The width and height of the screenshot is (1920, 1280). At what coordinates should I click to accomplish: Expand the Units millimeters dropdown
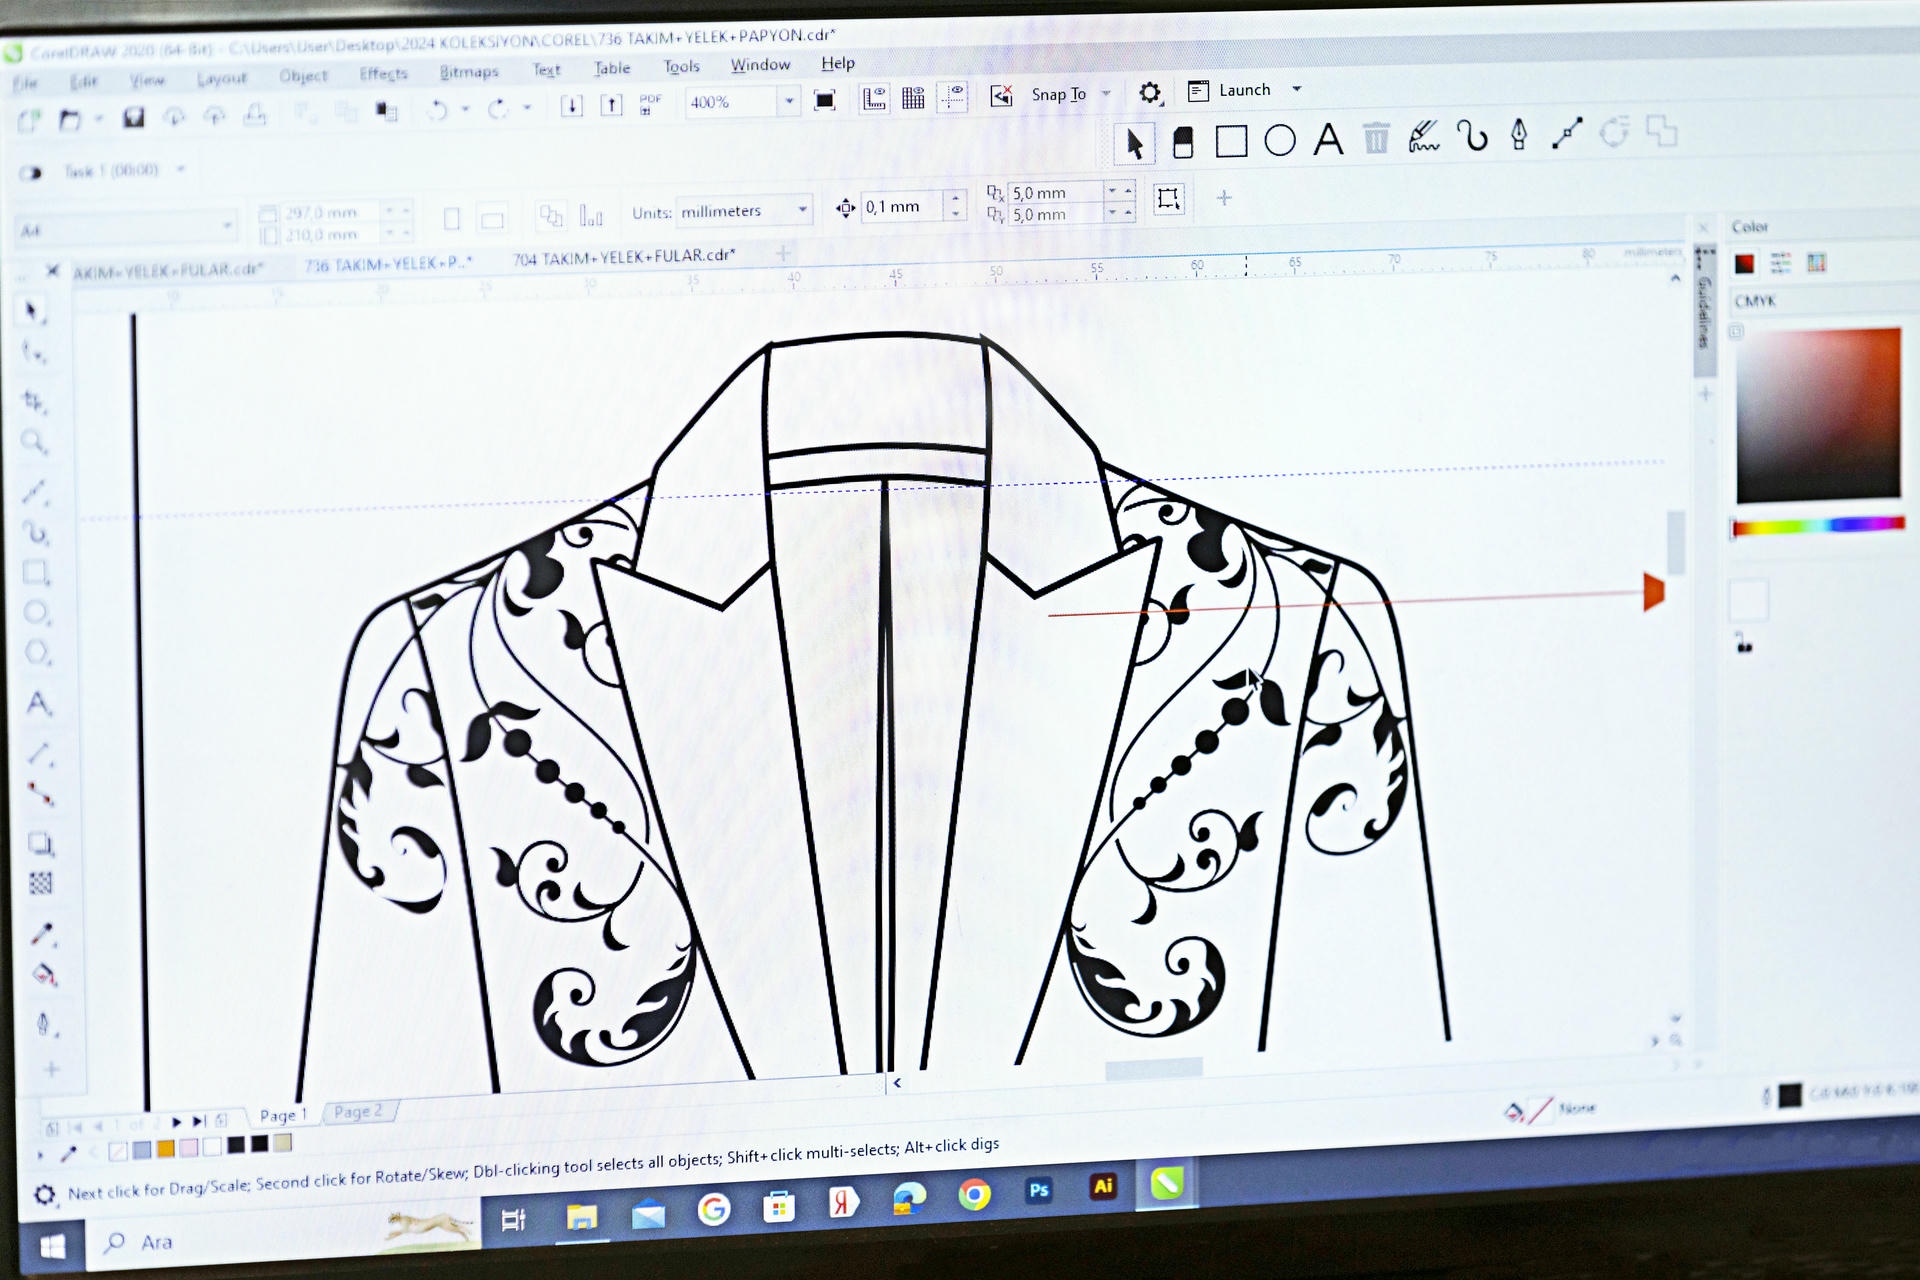point(802,210)
